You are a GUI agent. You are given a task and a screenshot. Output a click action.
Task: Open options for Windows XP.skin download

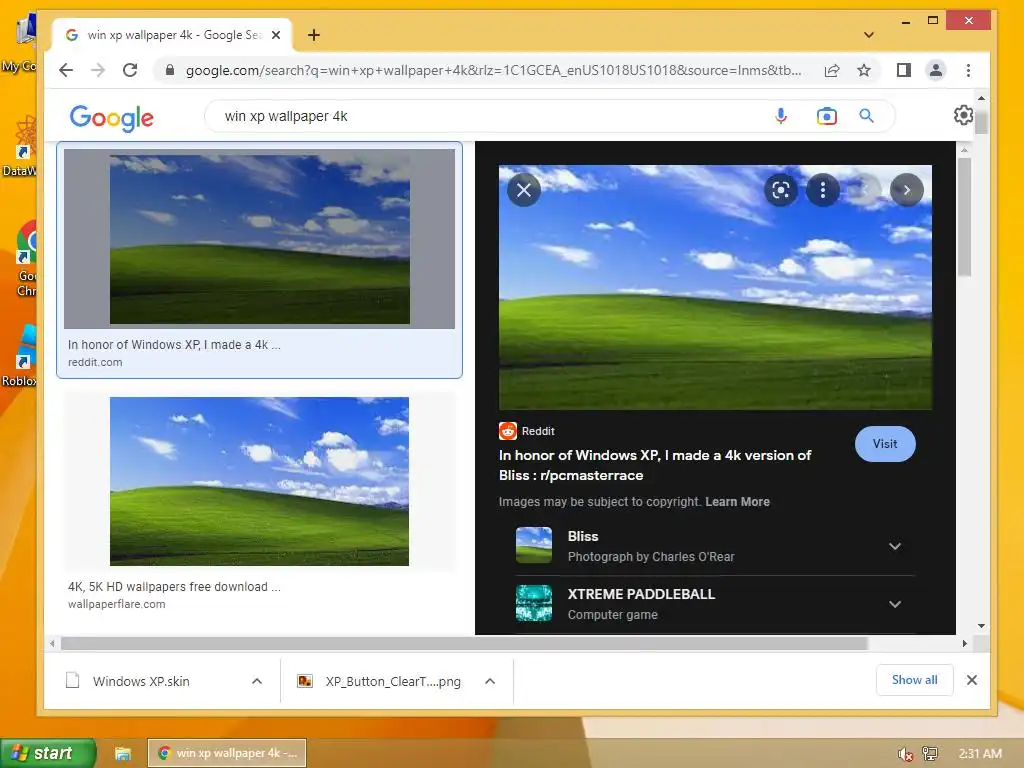(x=257, y=681)
